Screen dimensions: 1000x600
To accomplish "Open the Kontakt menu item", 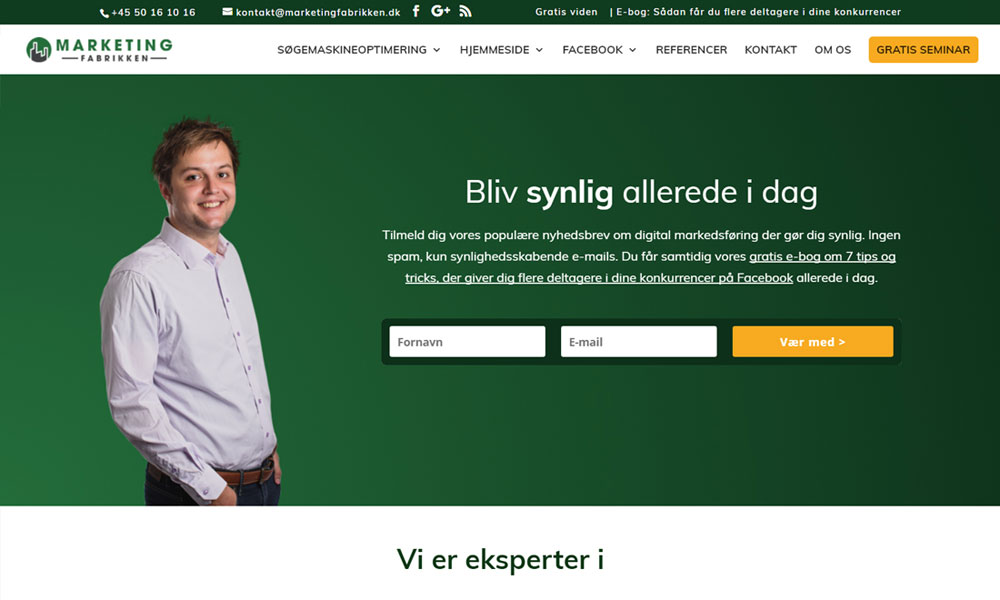I will pyautogui.click(x=770, y=50).
